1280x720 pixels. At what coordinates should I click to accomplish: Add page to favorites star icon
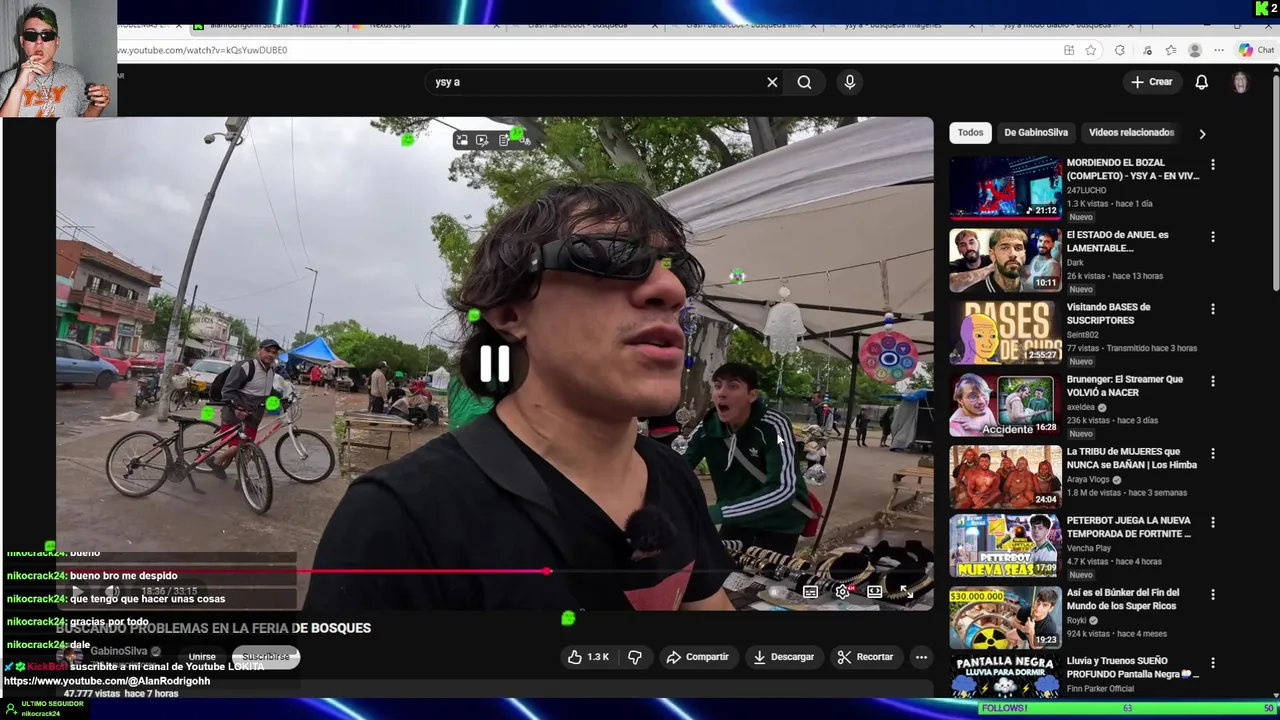(1091, 50)
